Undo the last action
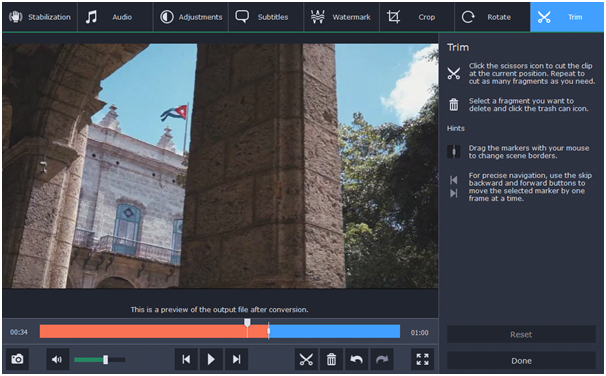 (x=356, y=359)
